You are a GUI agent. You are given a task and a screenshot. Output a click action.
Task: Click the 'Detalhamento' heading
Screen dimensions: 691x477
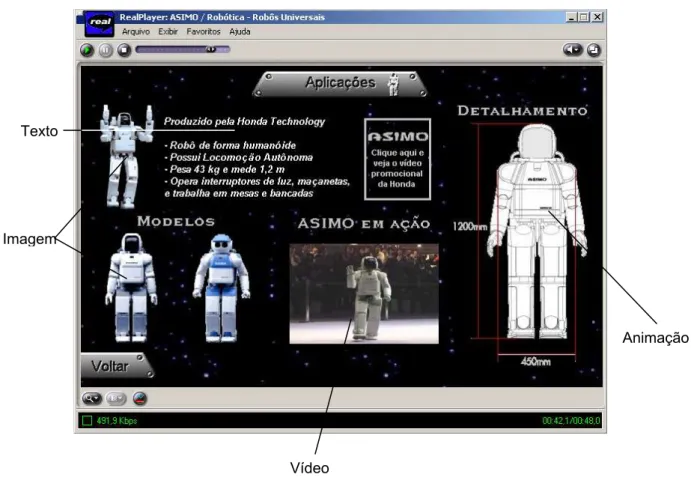(x=523, y=111)
